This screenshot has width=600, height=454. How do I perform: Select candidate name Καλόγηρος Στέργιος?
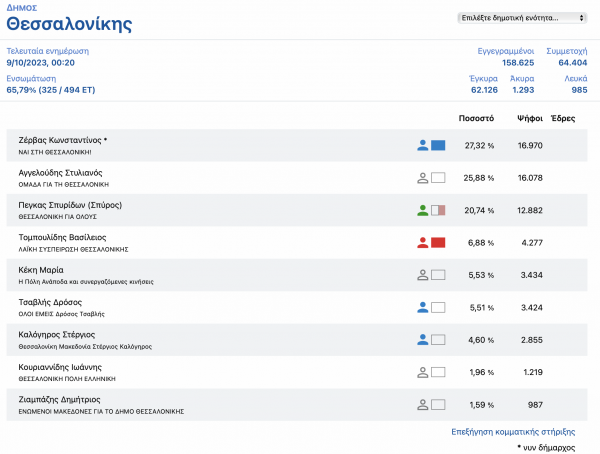(57, 335)
